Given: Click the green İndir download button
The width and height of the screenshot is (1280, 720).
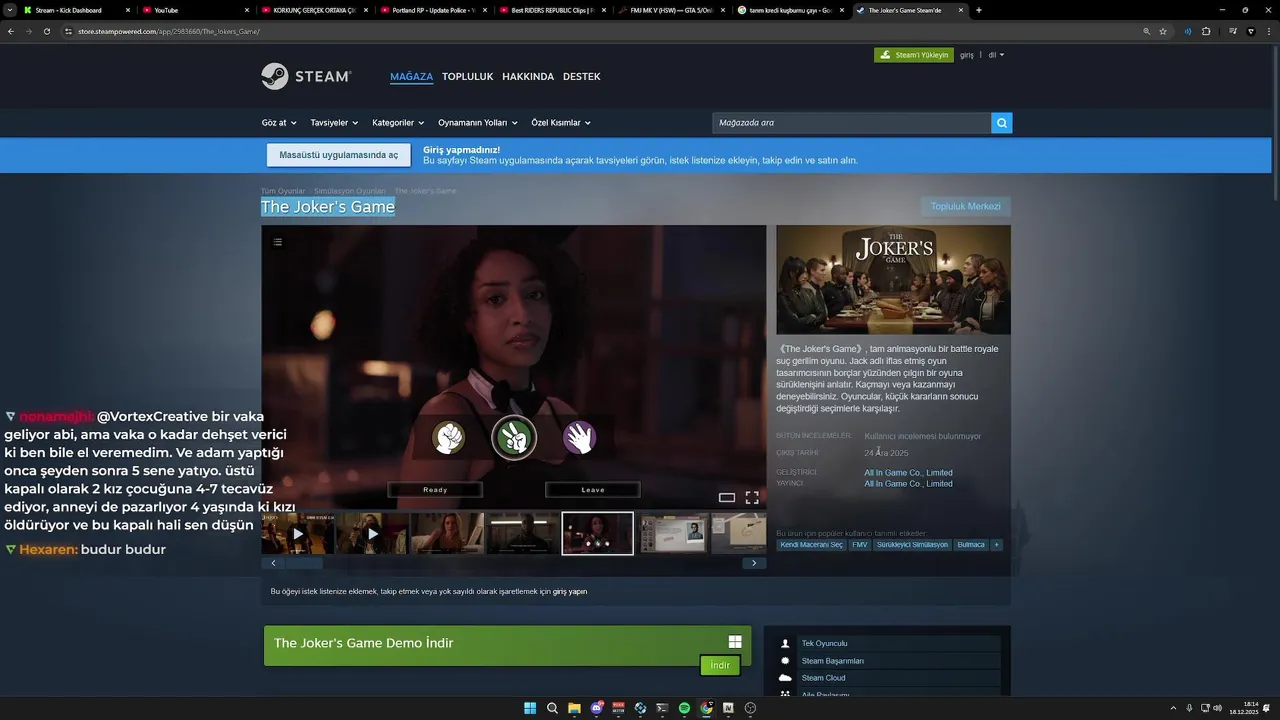Looking at the screenshot, I should (720, 665).
